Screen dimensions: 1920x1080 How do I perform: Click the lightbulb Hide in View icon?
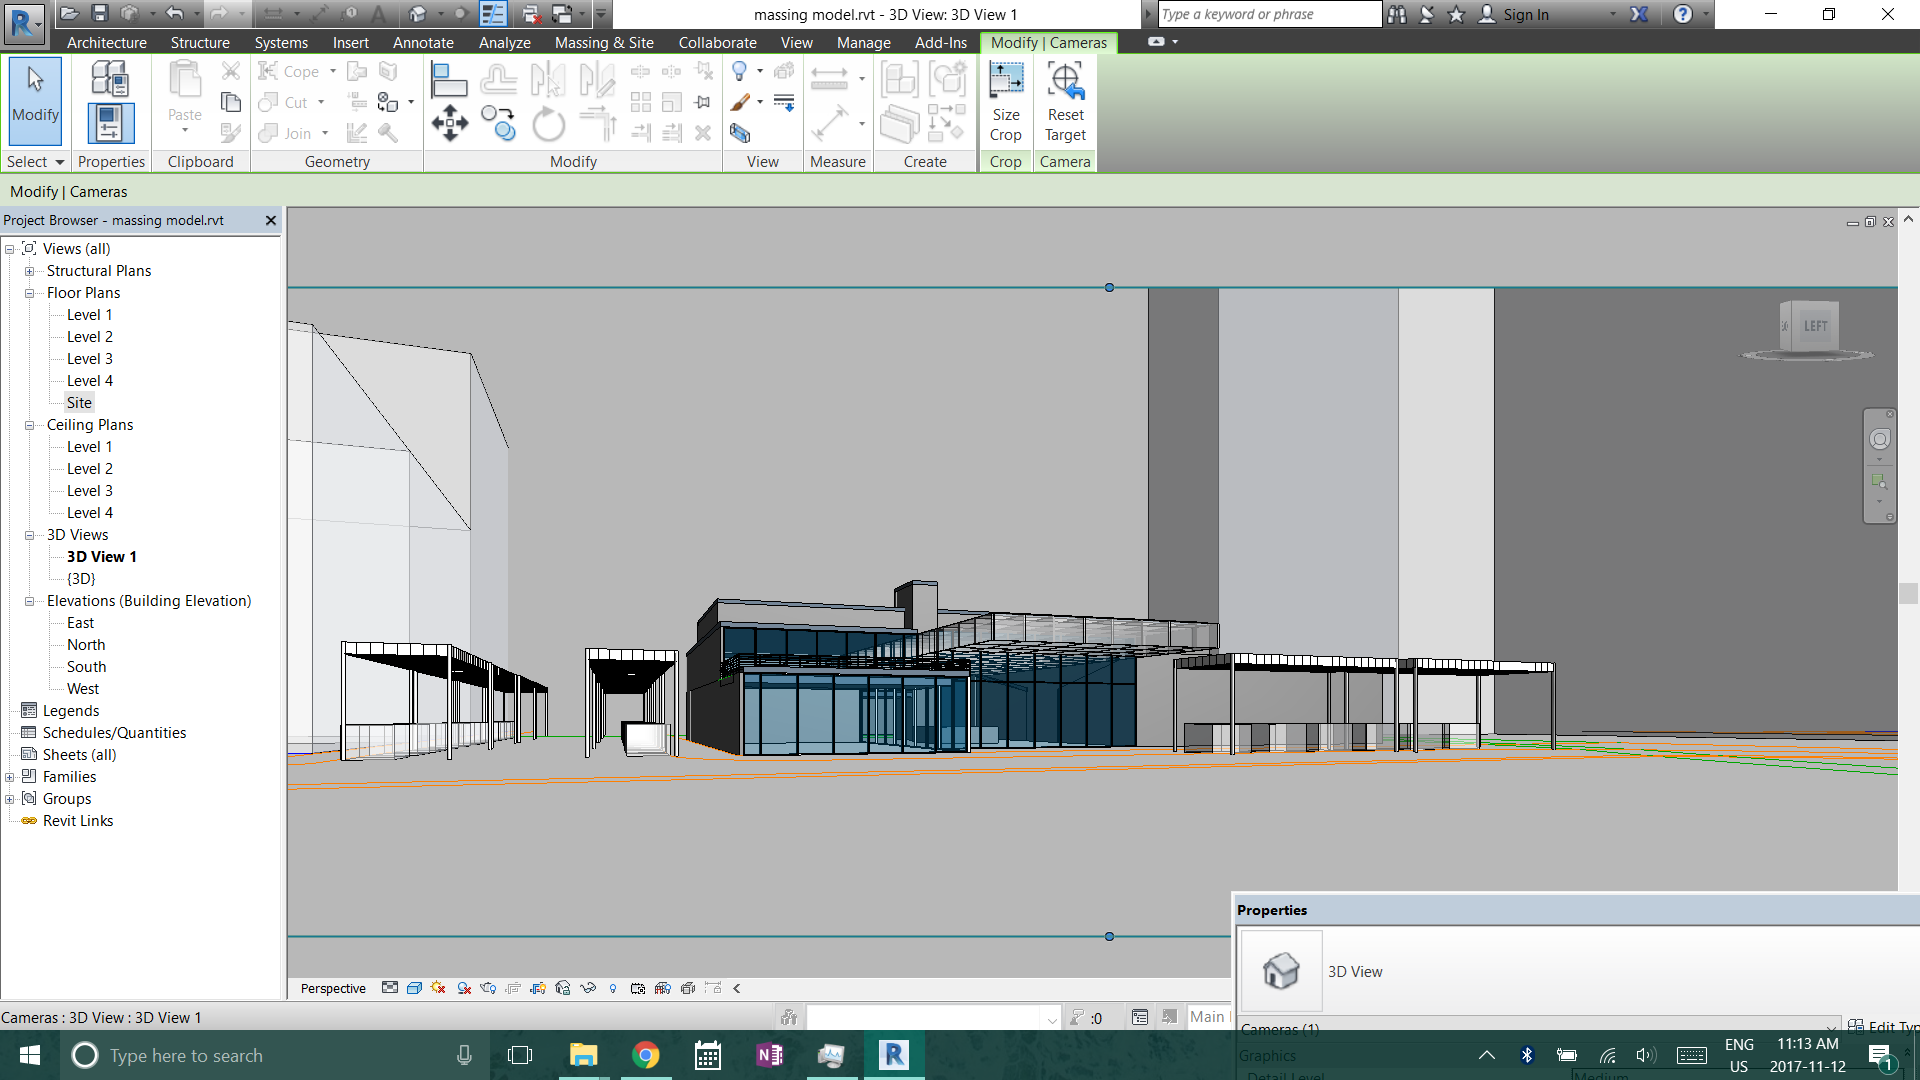pos(740,71)
